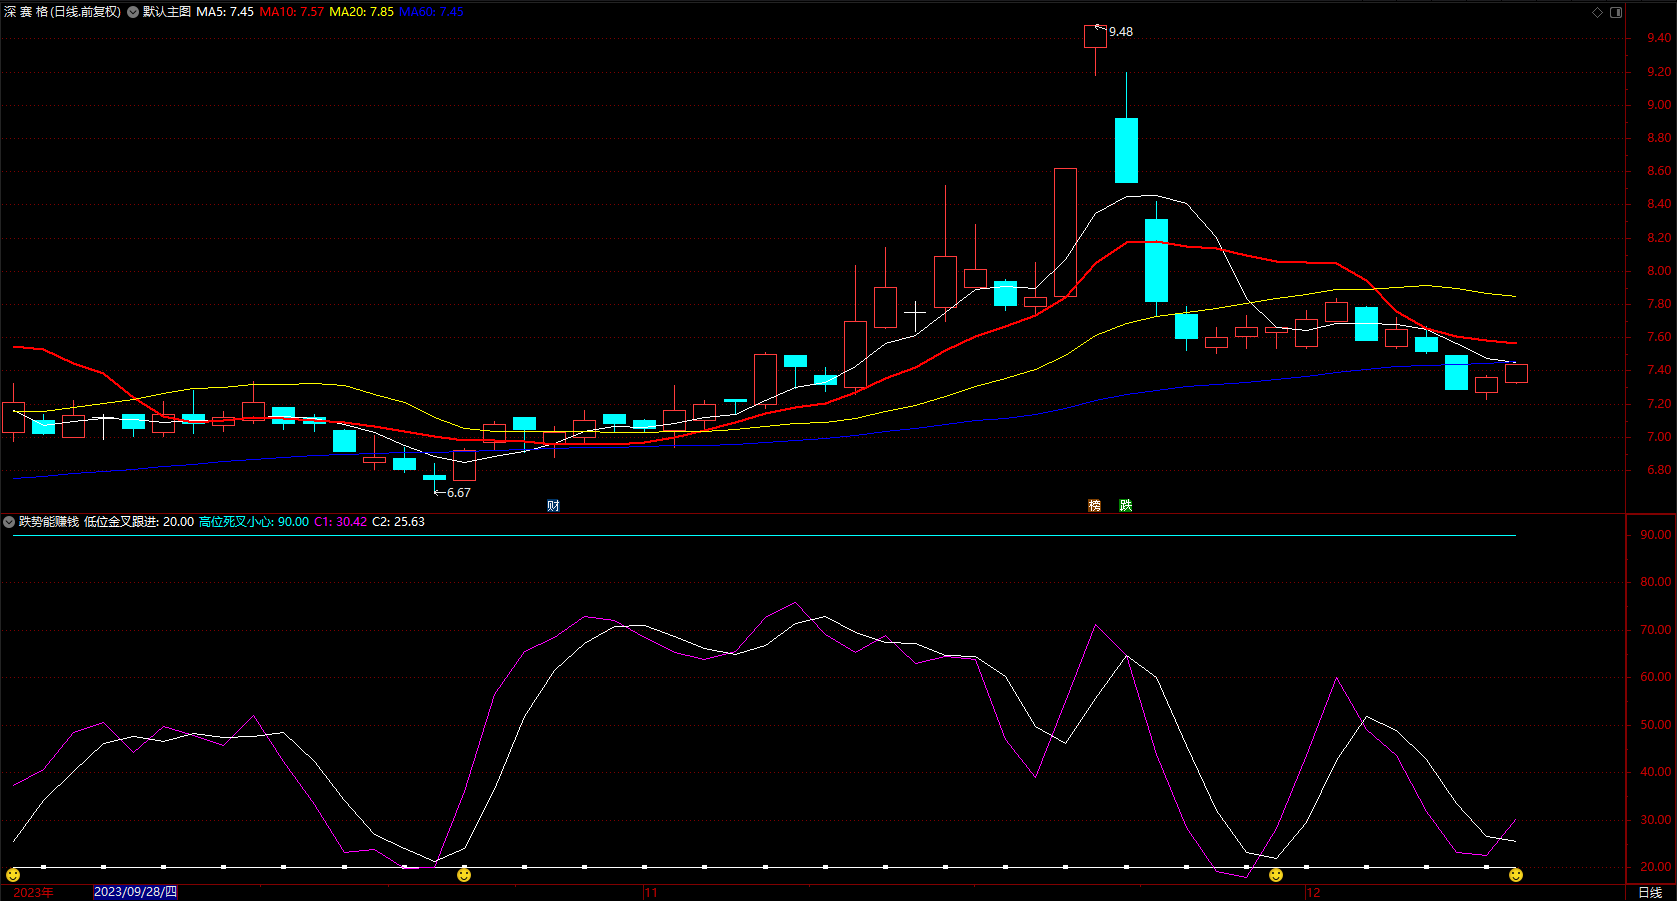Click the 跌势能赚钱 indicator name

(x=49, y=522)
